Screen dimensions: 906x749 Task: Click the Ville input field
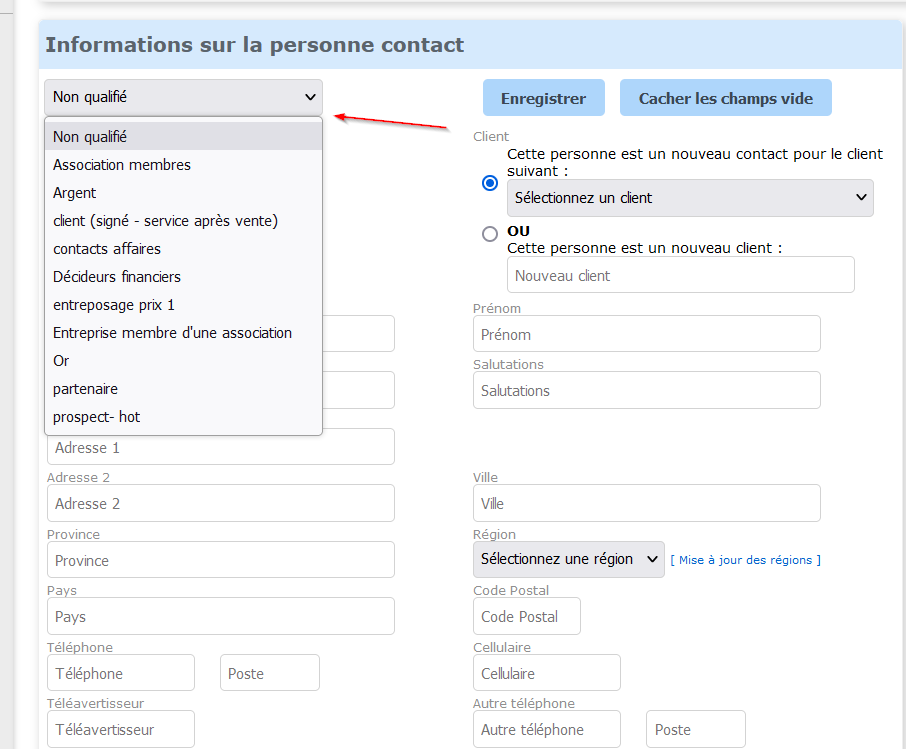[x=646, y=503]
